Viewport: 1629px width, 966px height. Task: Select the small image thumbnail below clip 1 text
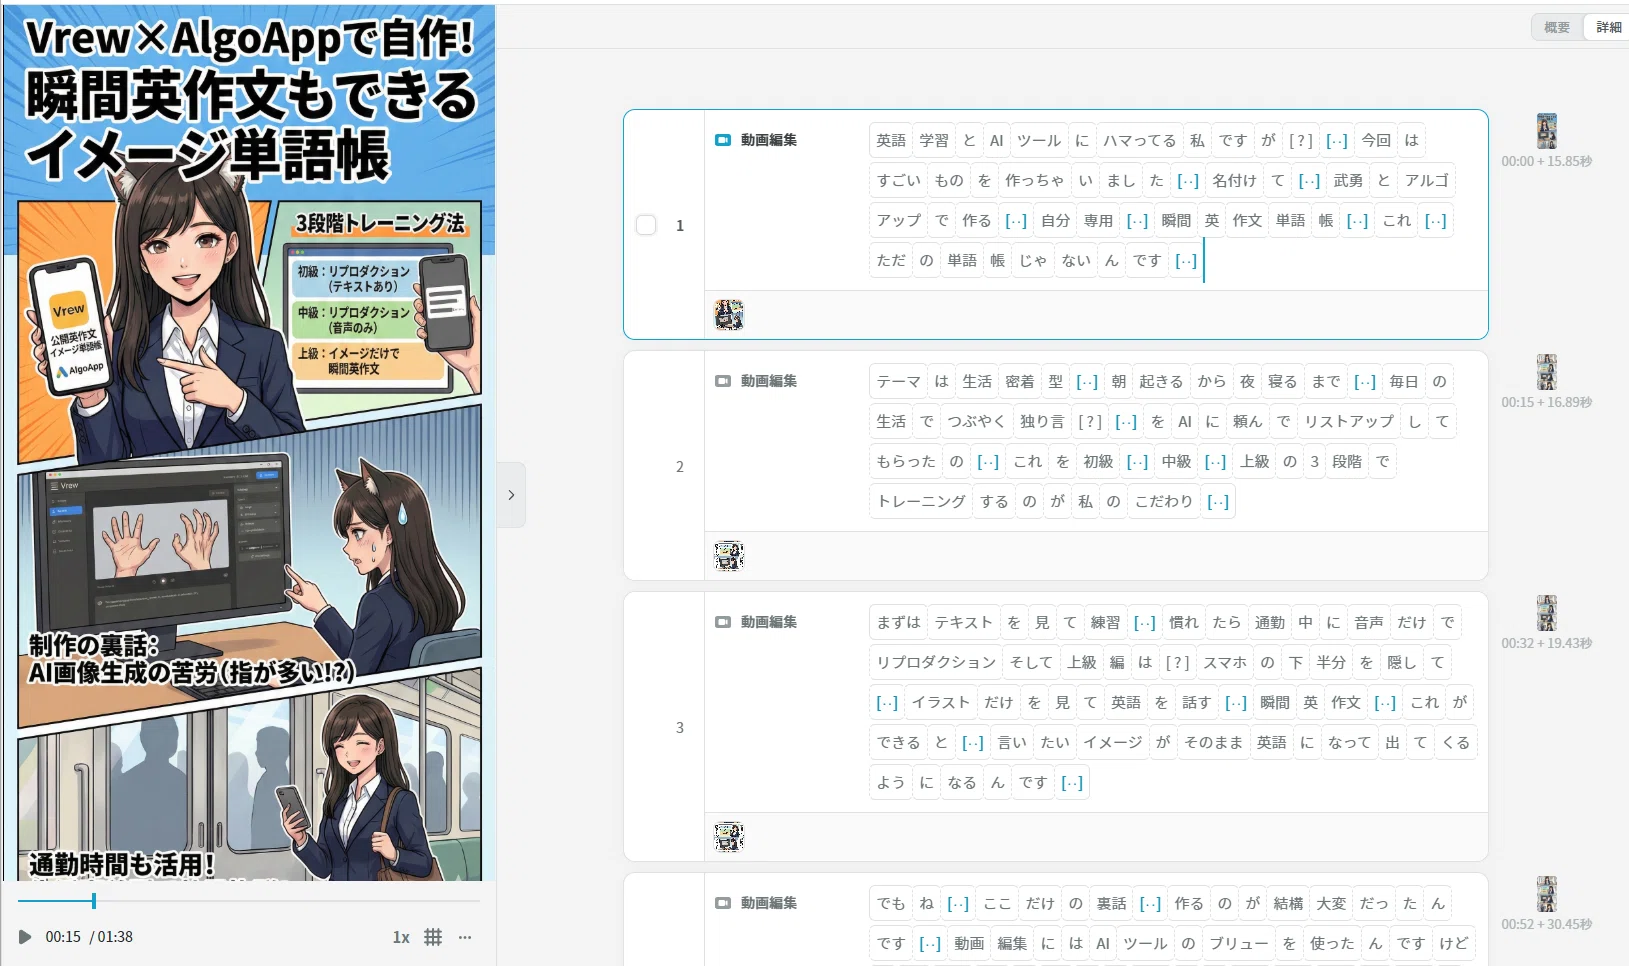tap(729, 315)
